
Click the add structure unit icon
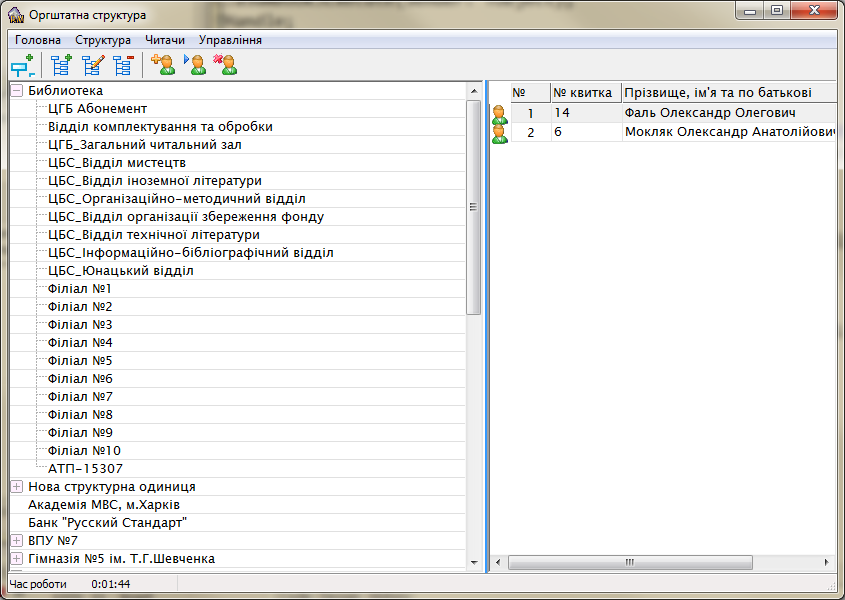(x=61, y=67)
